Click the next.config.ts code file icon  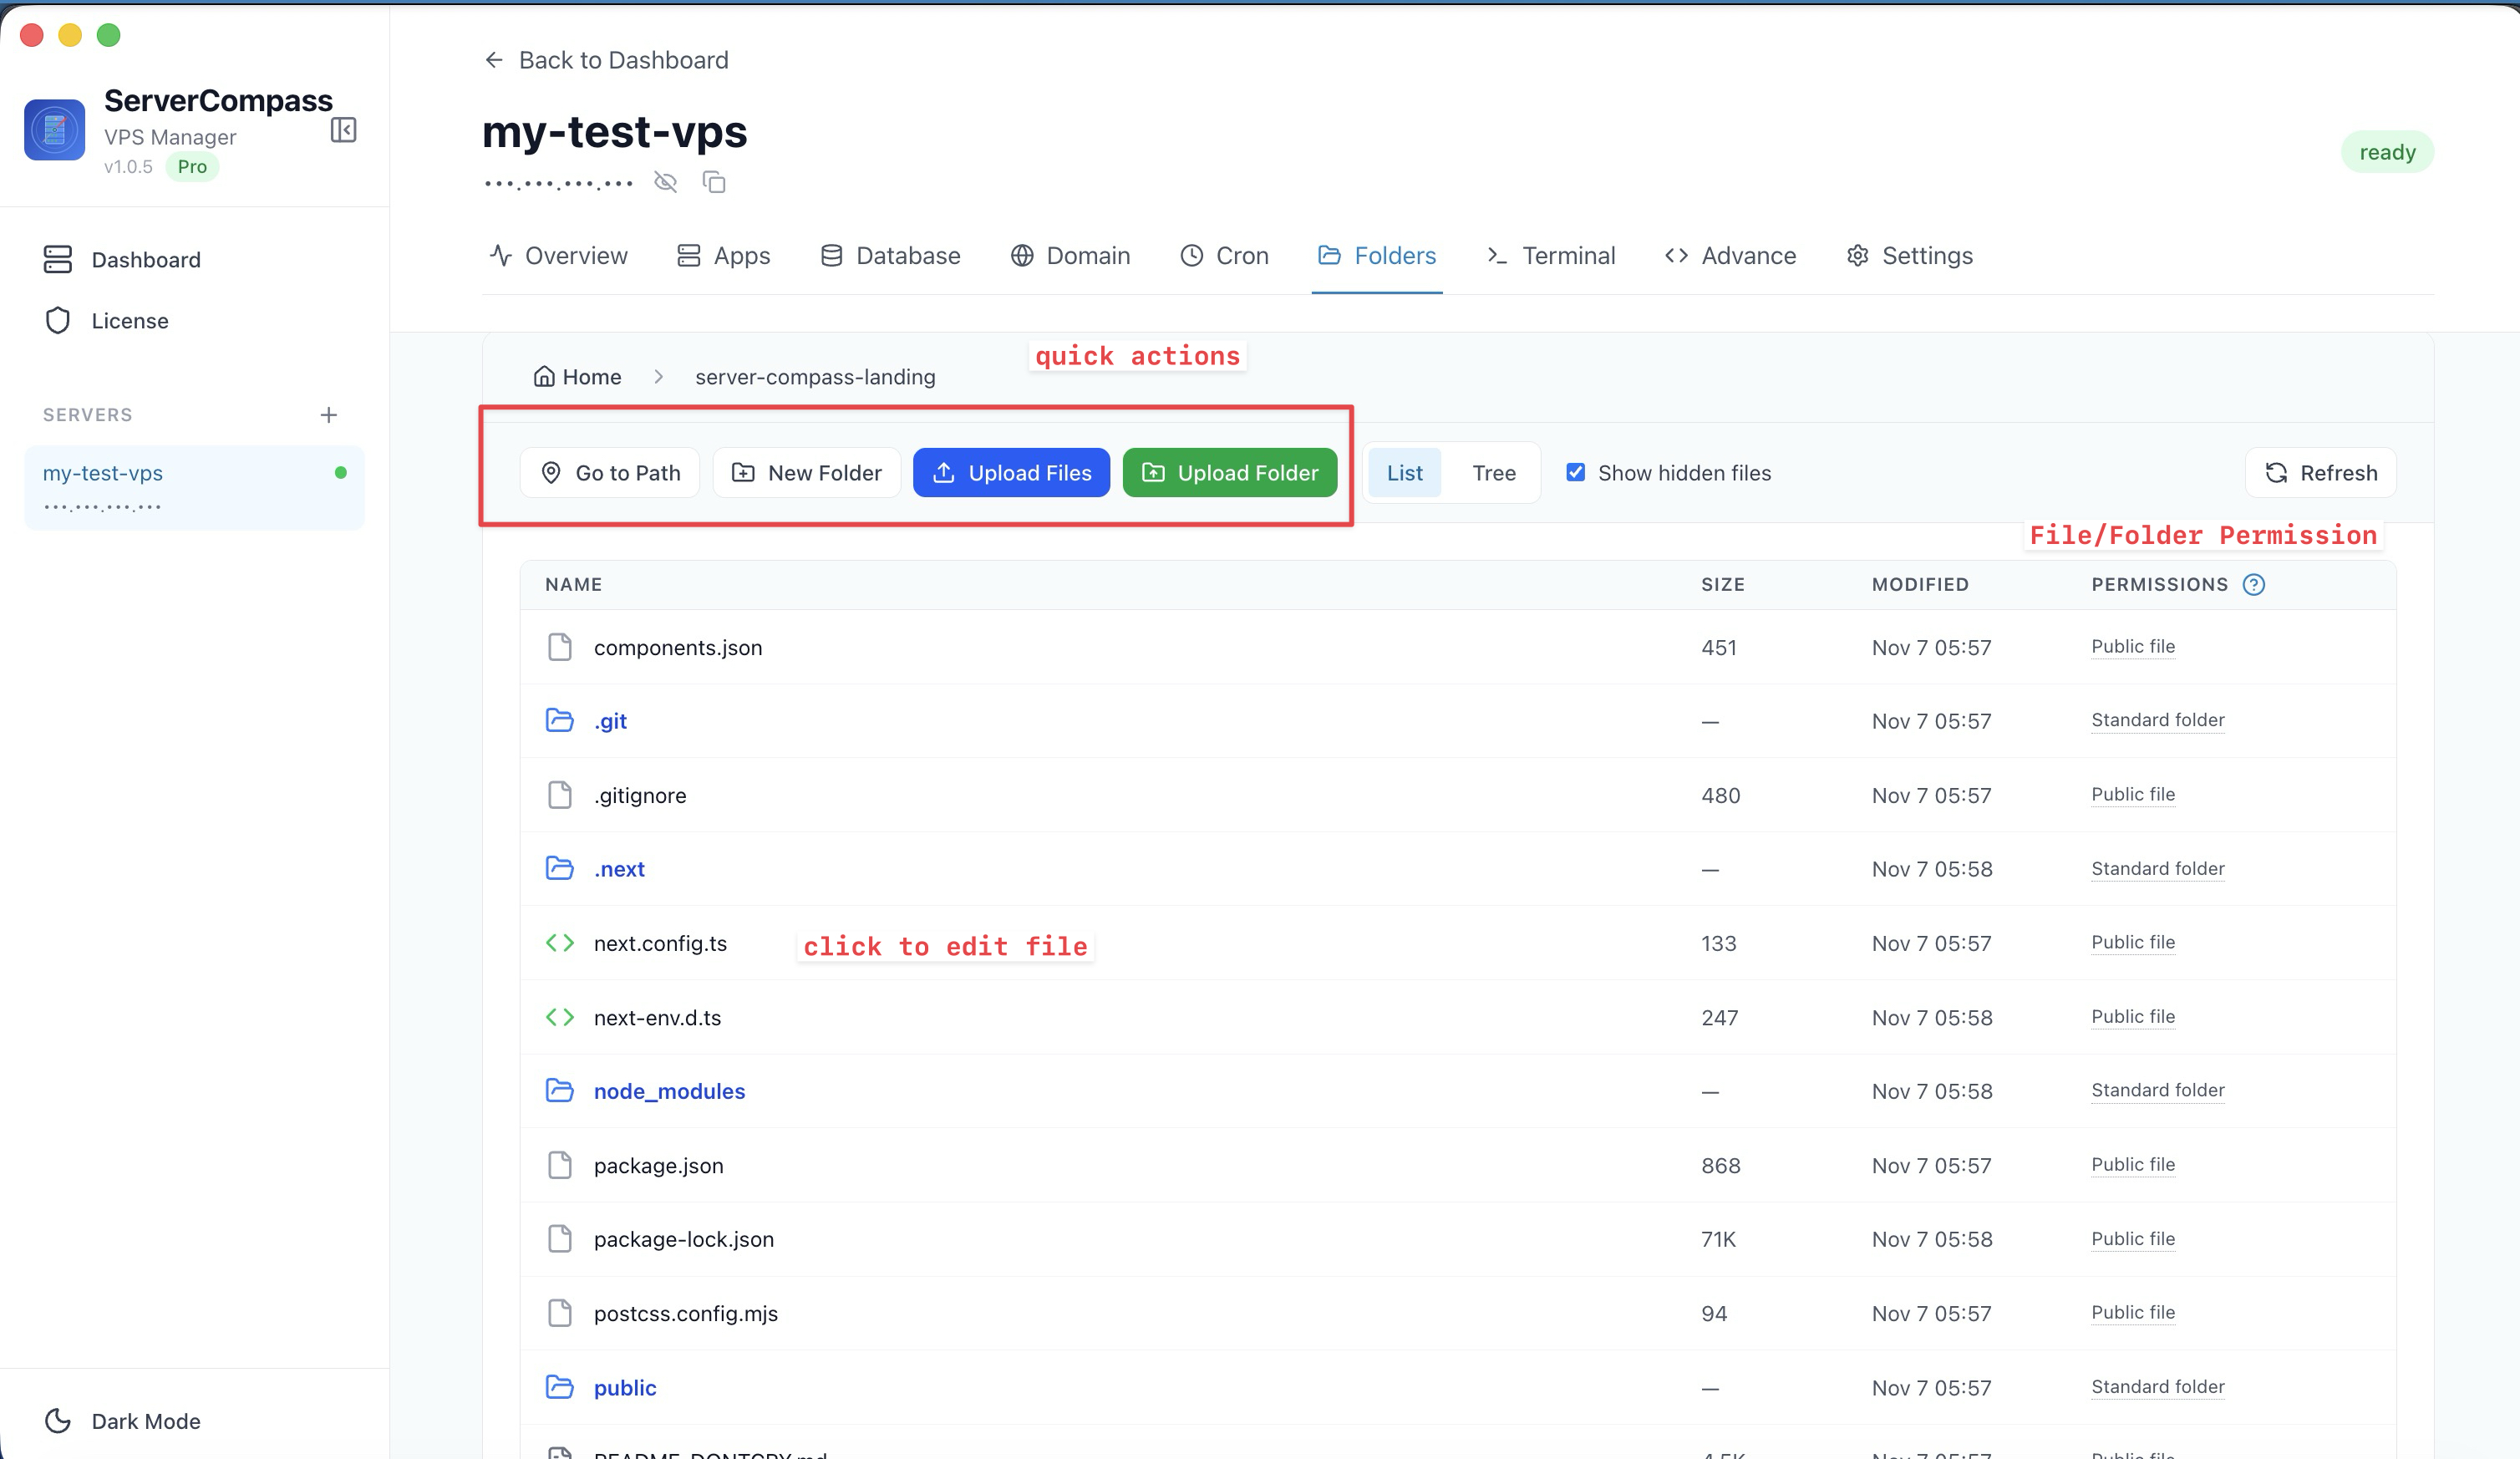(559, 943)
